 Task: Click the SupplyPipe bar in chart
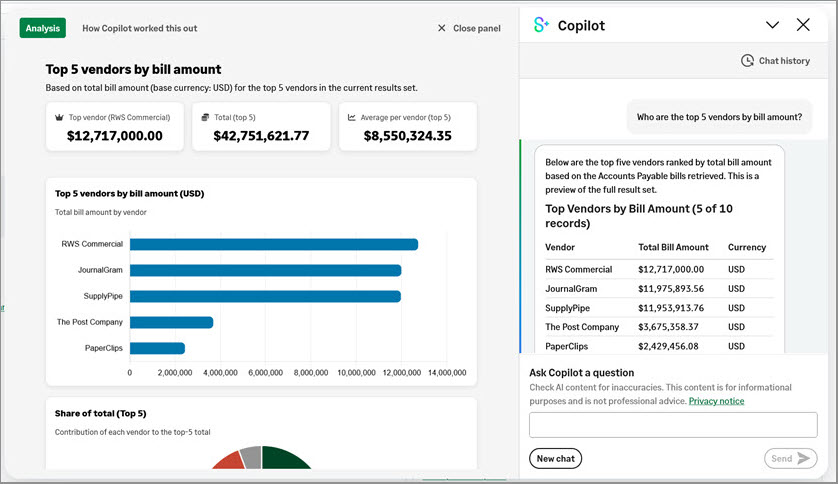265,296
